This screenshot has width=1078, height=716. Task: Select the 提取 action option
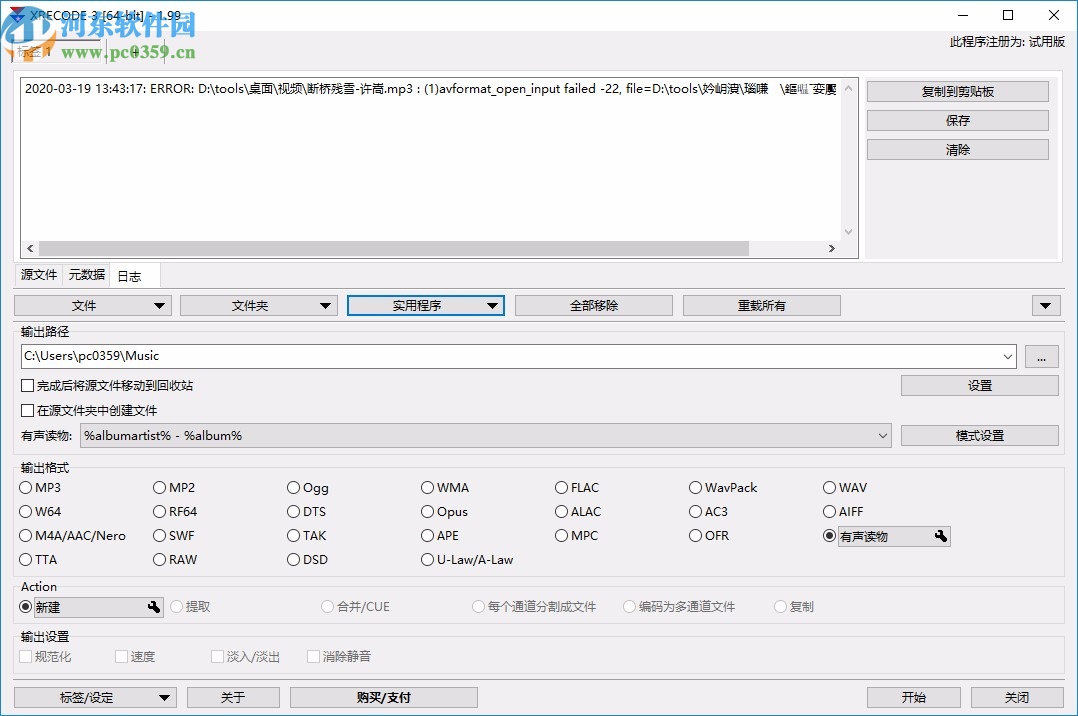[176, 607]
